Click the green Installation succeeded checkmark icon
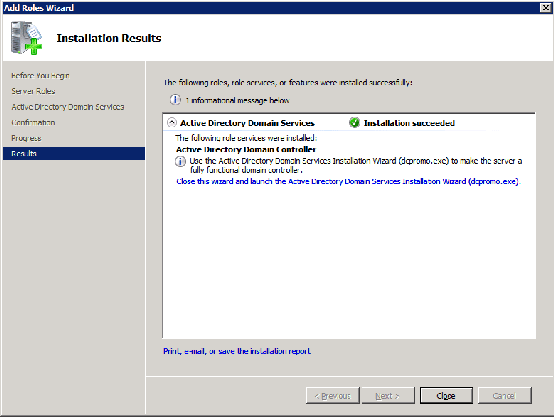This screenshot has height=417, width=554. pyautogui.click(x=354, y=123)
